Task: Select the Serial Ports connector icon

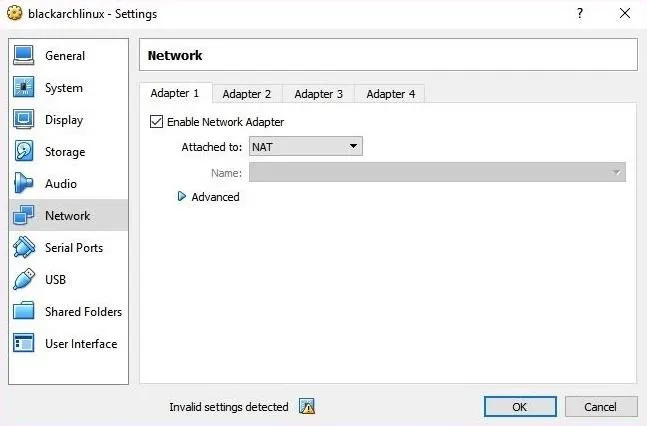Action: coord(24,247)
